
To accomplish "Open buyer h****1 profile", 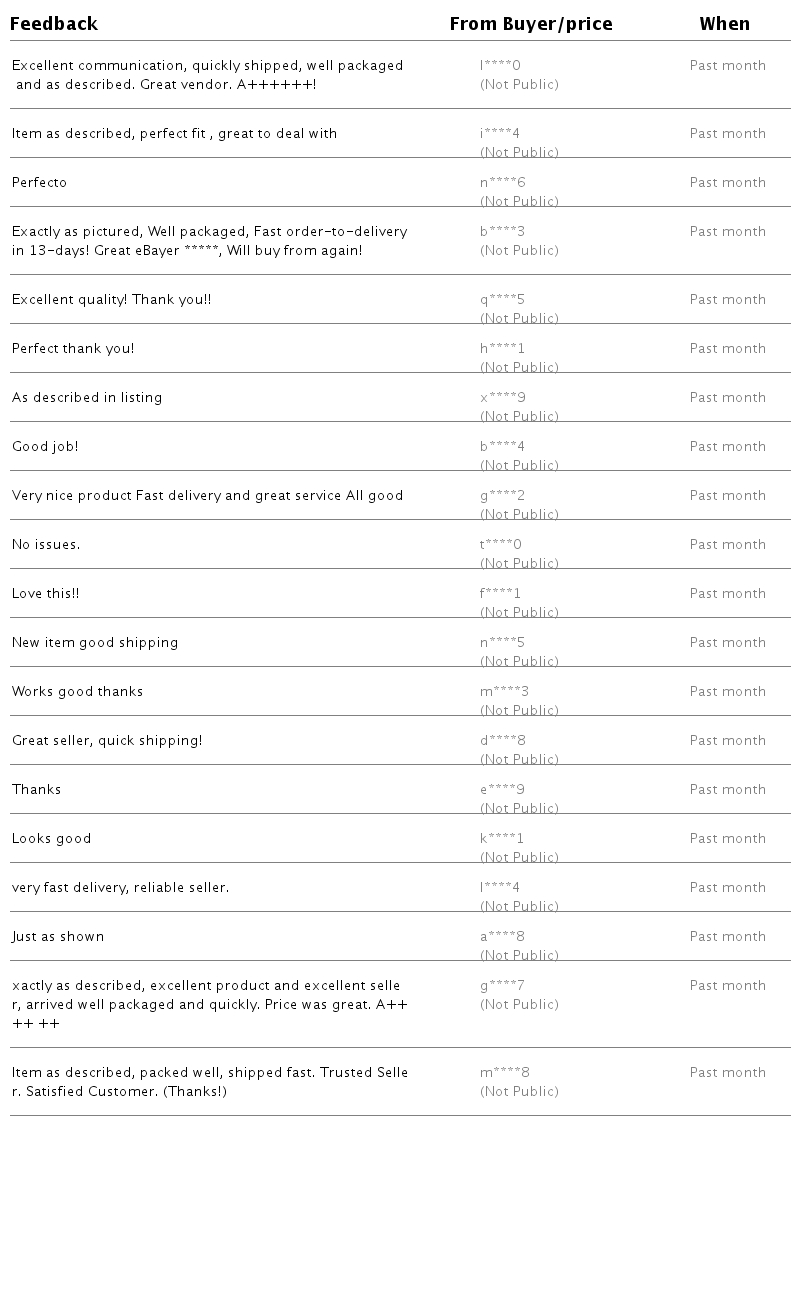I will 503,349.
